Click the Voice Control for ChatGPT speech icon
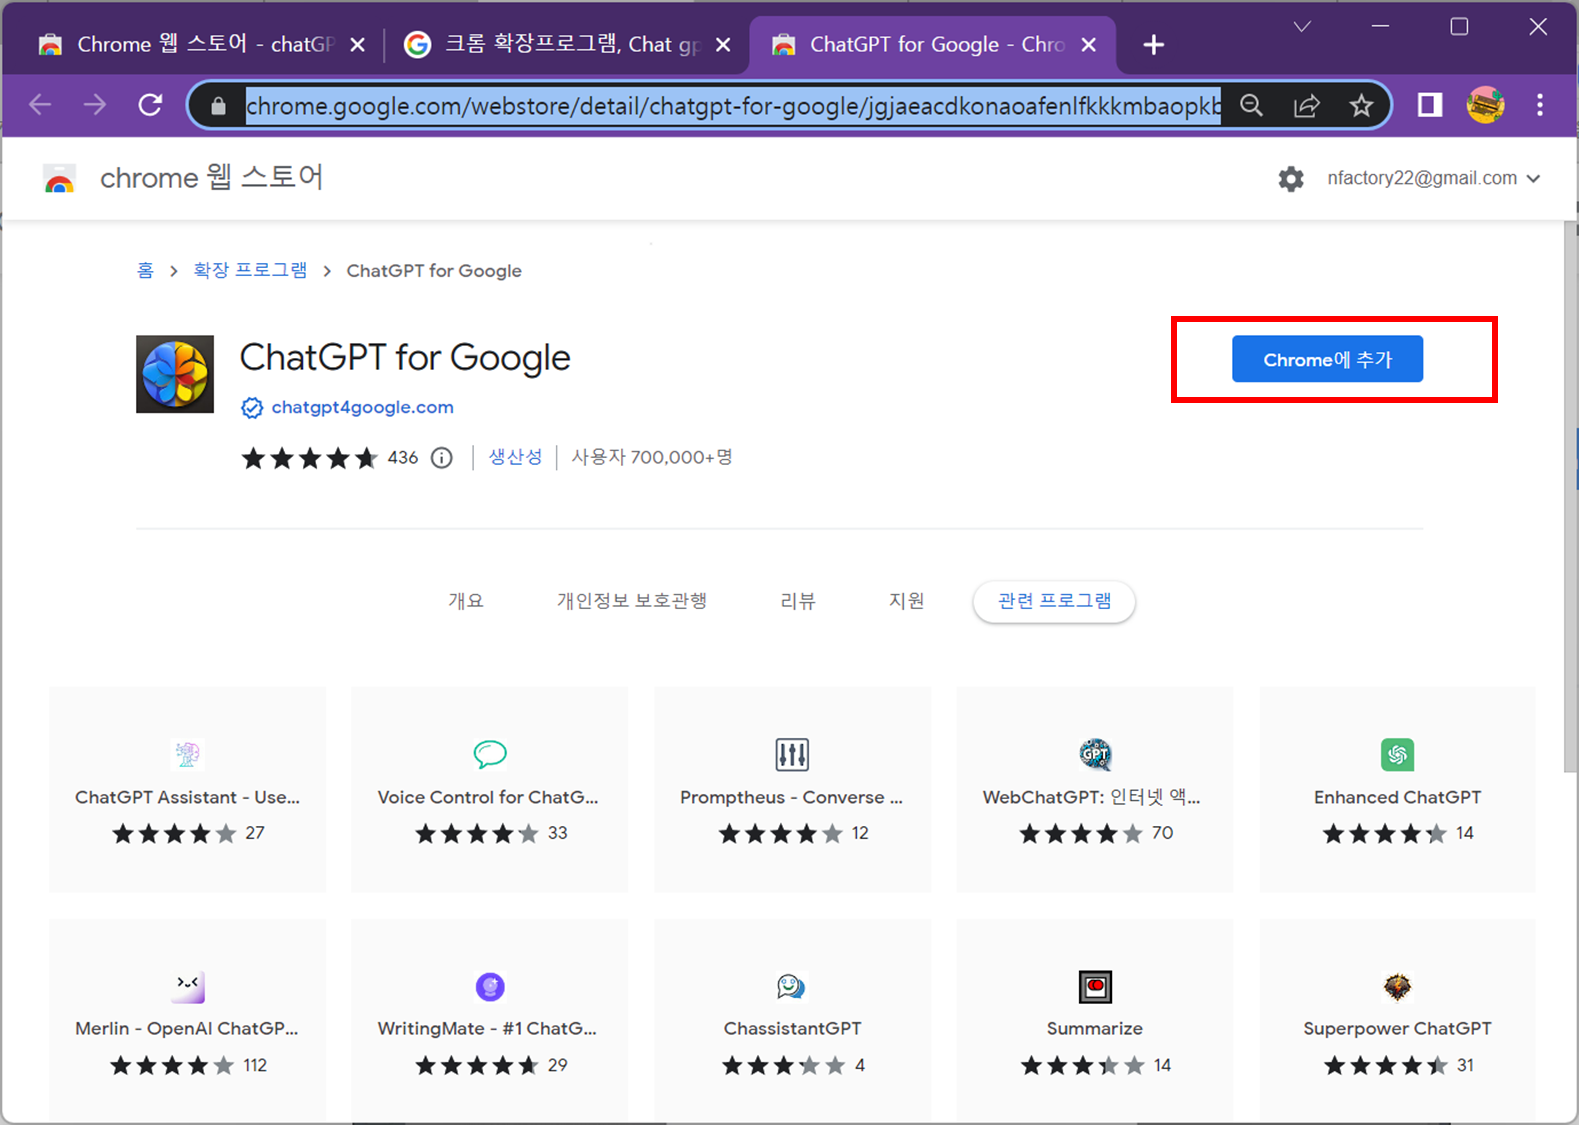 click(x=490, y=754)
